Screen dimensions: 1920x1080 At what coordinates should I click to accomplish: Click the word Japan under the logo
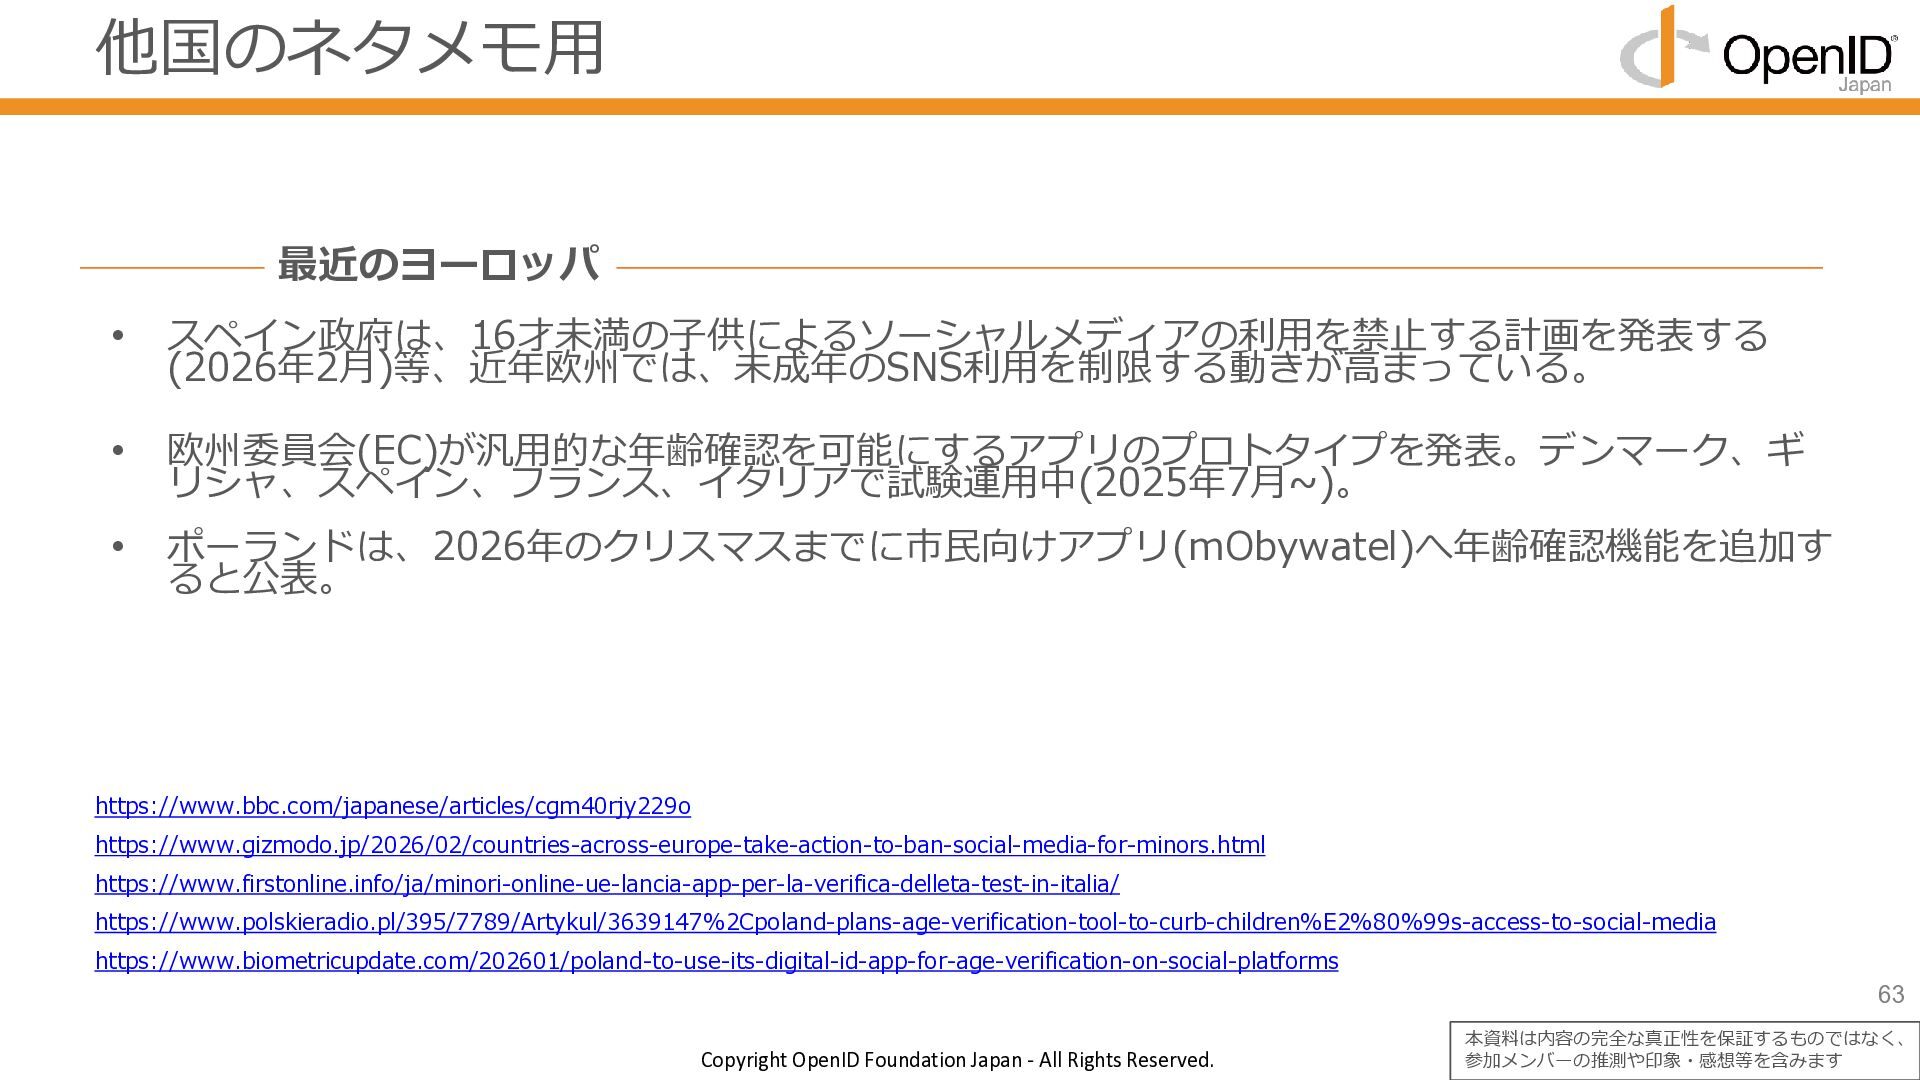[1865, 85]
